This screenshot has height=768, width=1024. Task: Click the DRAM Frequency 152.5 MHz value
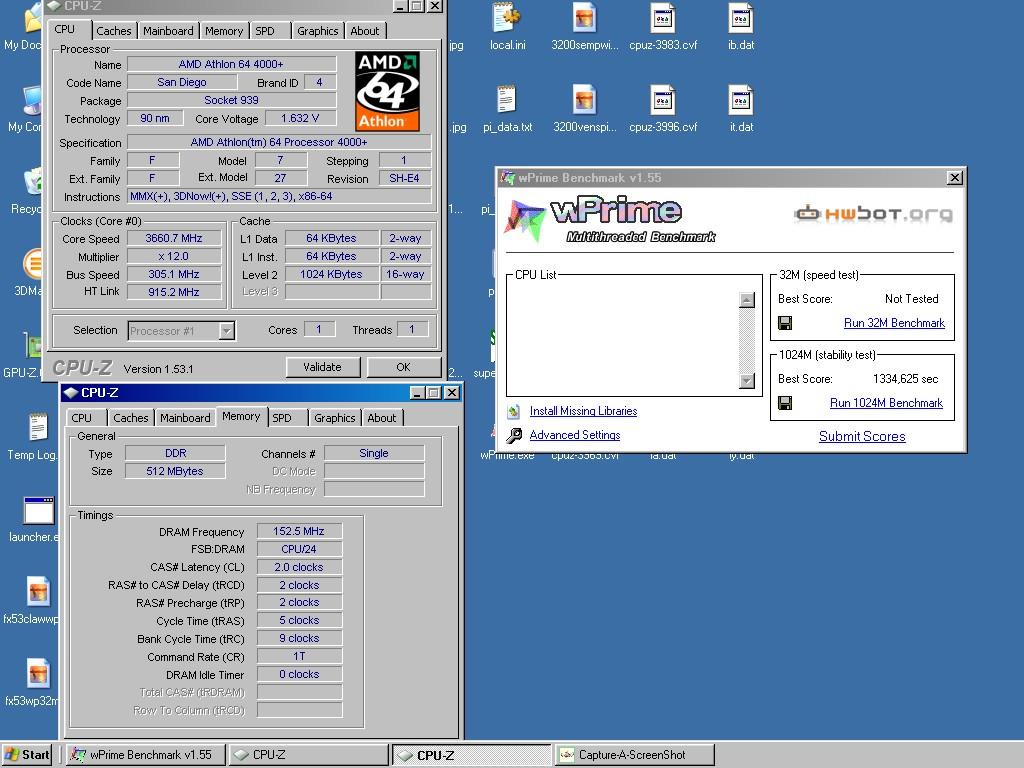click(298, 531)
